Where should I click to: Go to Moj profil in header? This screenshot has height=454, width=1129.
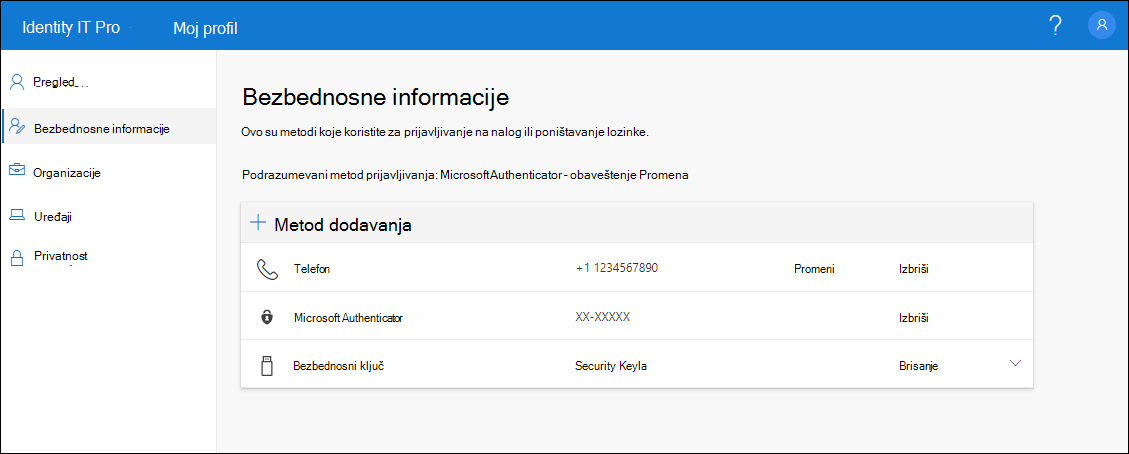(x=205, y=28)
